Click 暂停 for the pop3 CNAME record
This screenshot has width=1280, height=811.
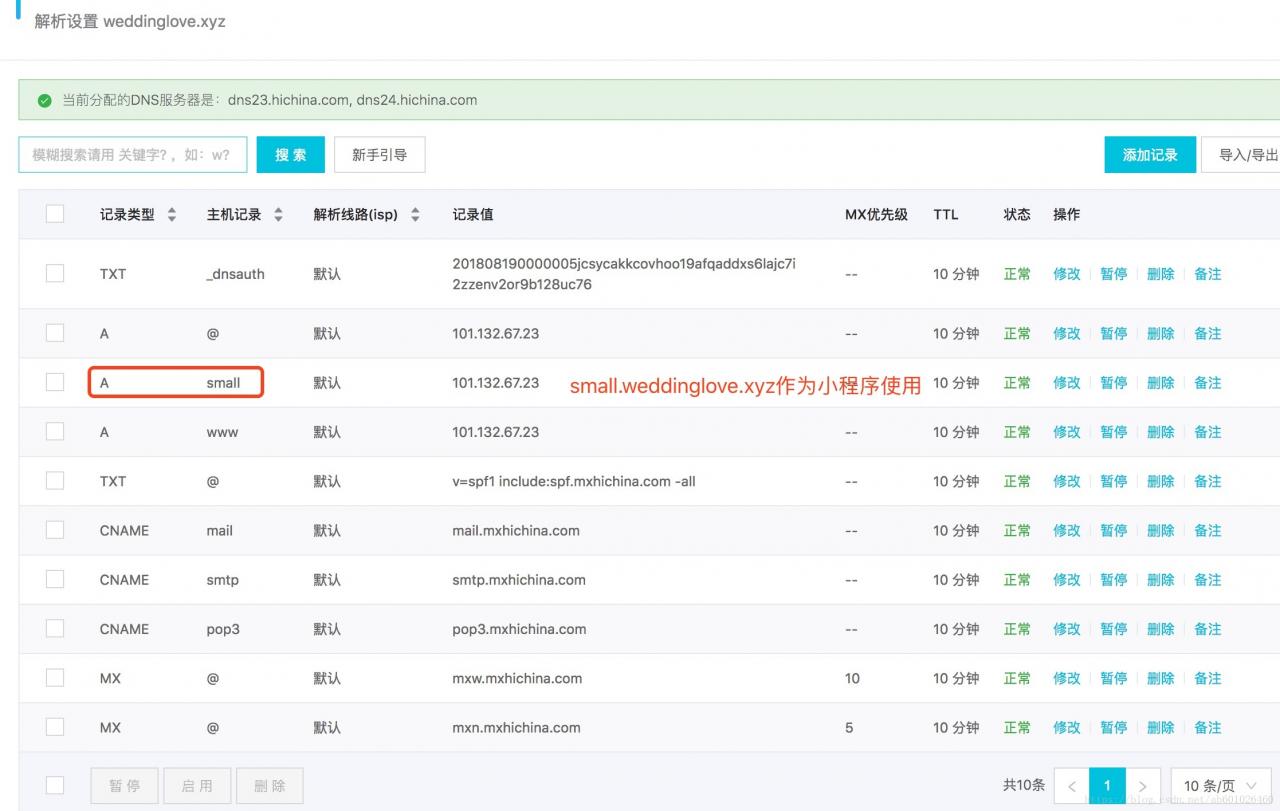1114,629
